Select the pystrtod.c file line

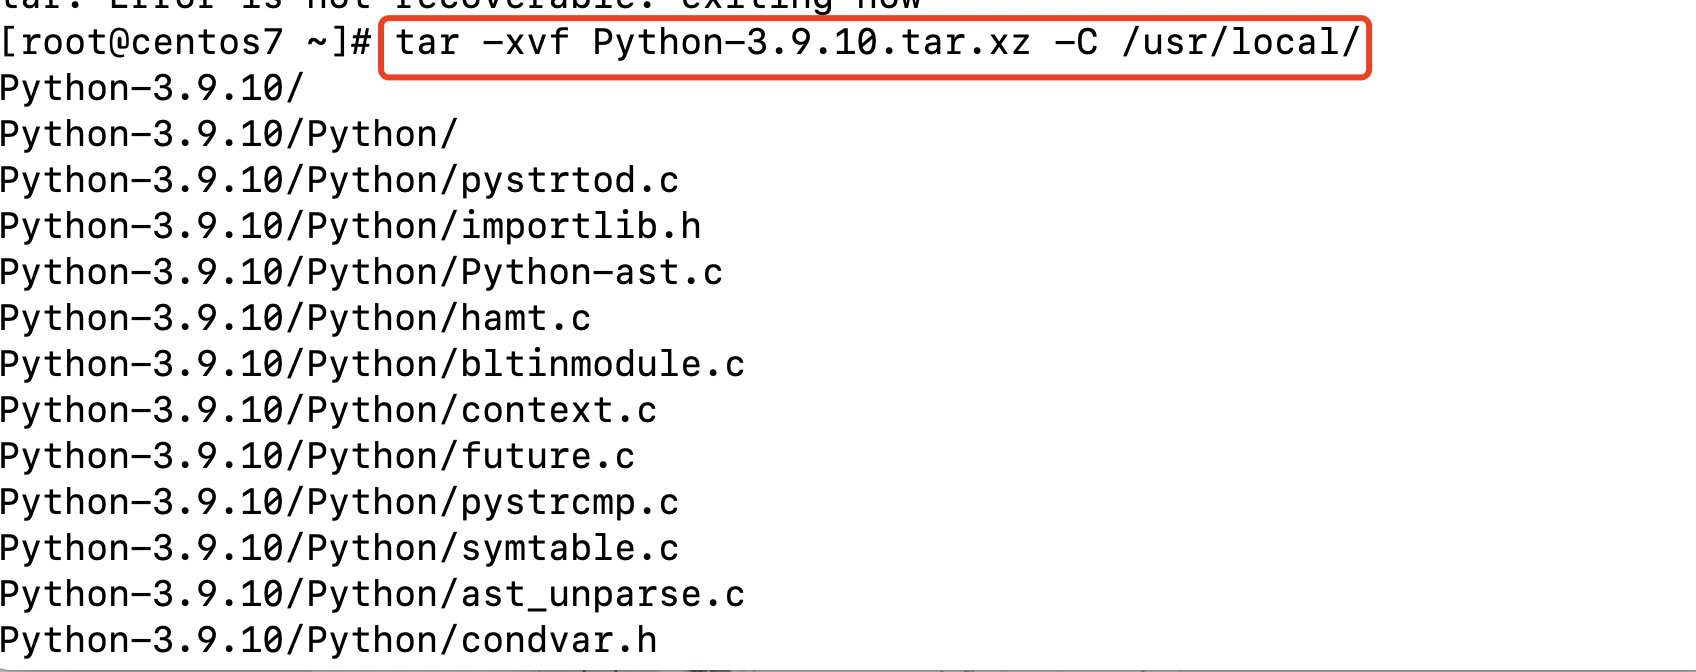pyautogui.click(x=340, y=181)
